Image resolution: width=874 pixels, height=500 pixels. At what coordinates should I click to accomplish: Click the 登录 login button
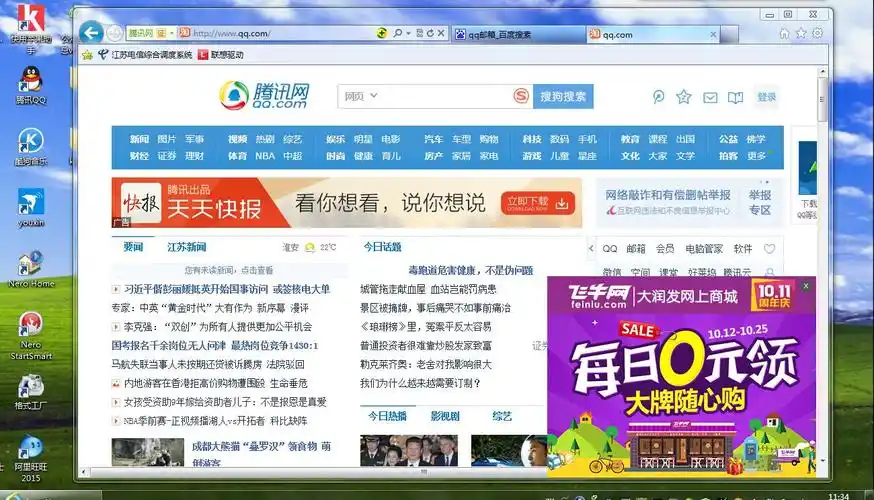tap(766, 97)
